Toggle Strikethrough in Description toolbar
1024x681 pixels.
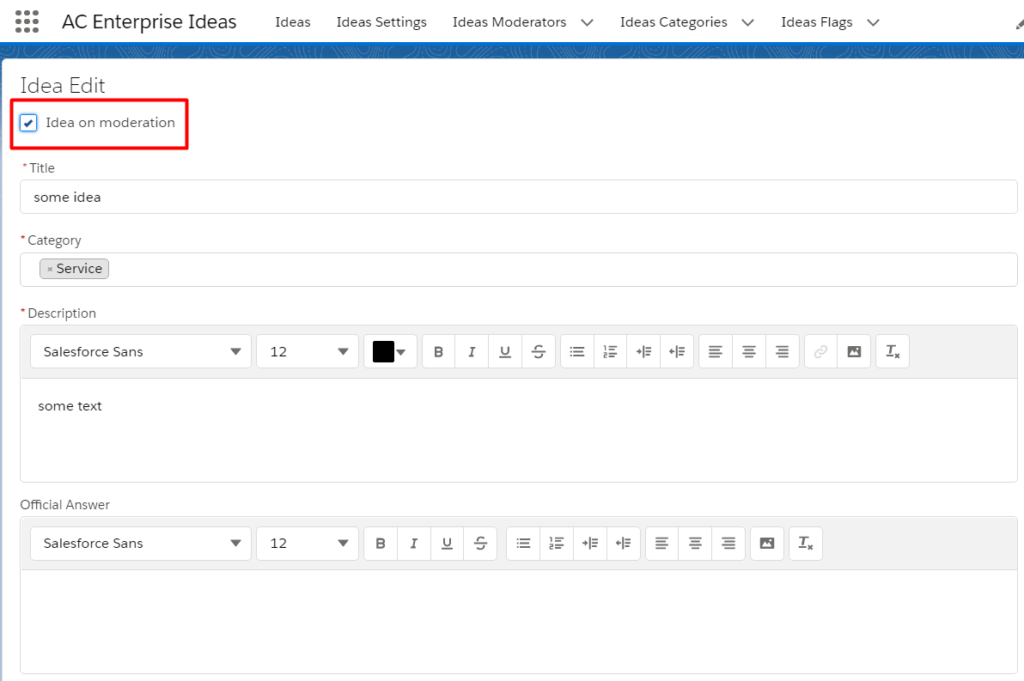pos(538,351)
